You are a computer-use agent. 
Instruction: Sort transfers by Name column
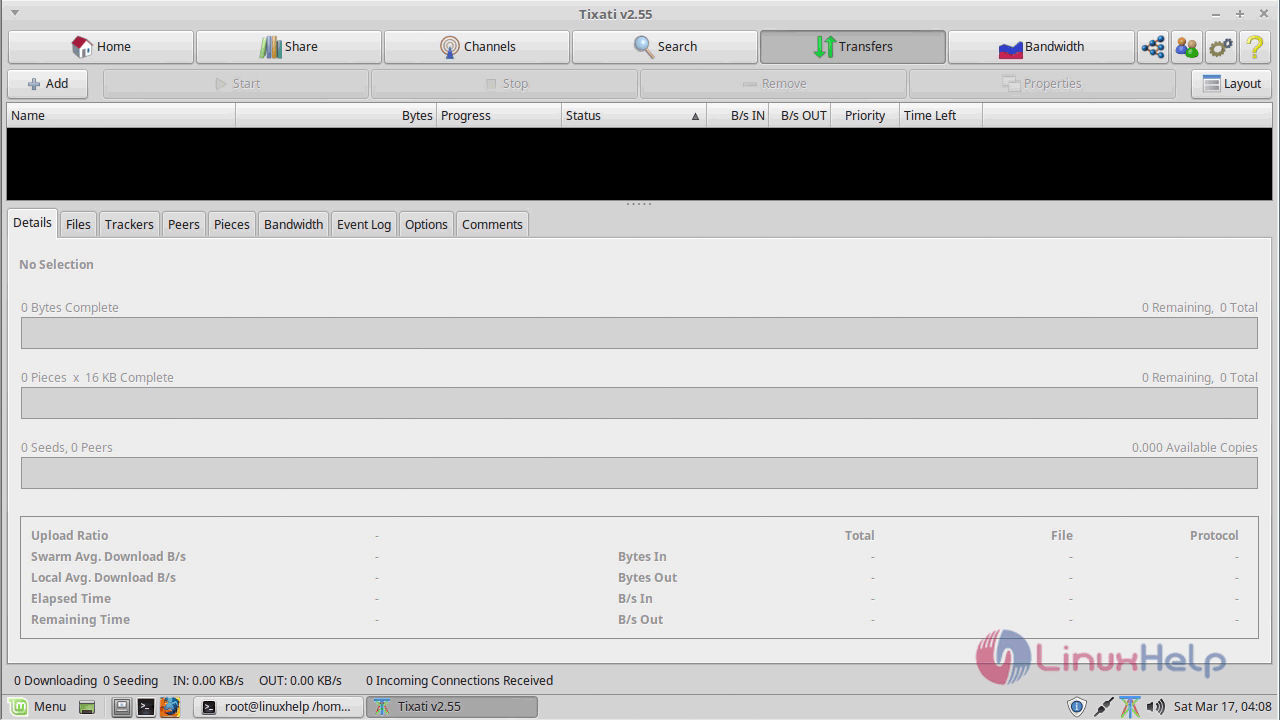pos(121,116)
